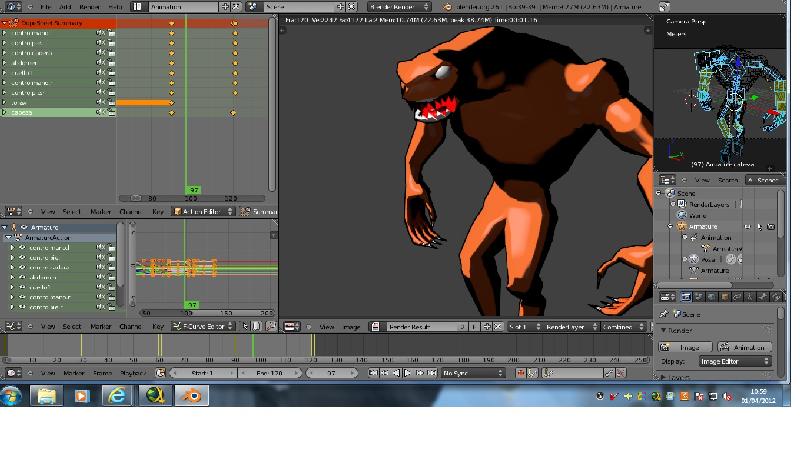Mute the cabeza channel in the Dope Sheet

101,112
